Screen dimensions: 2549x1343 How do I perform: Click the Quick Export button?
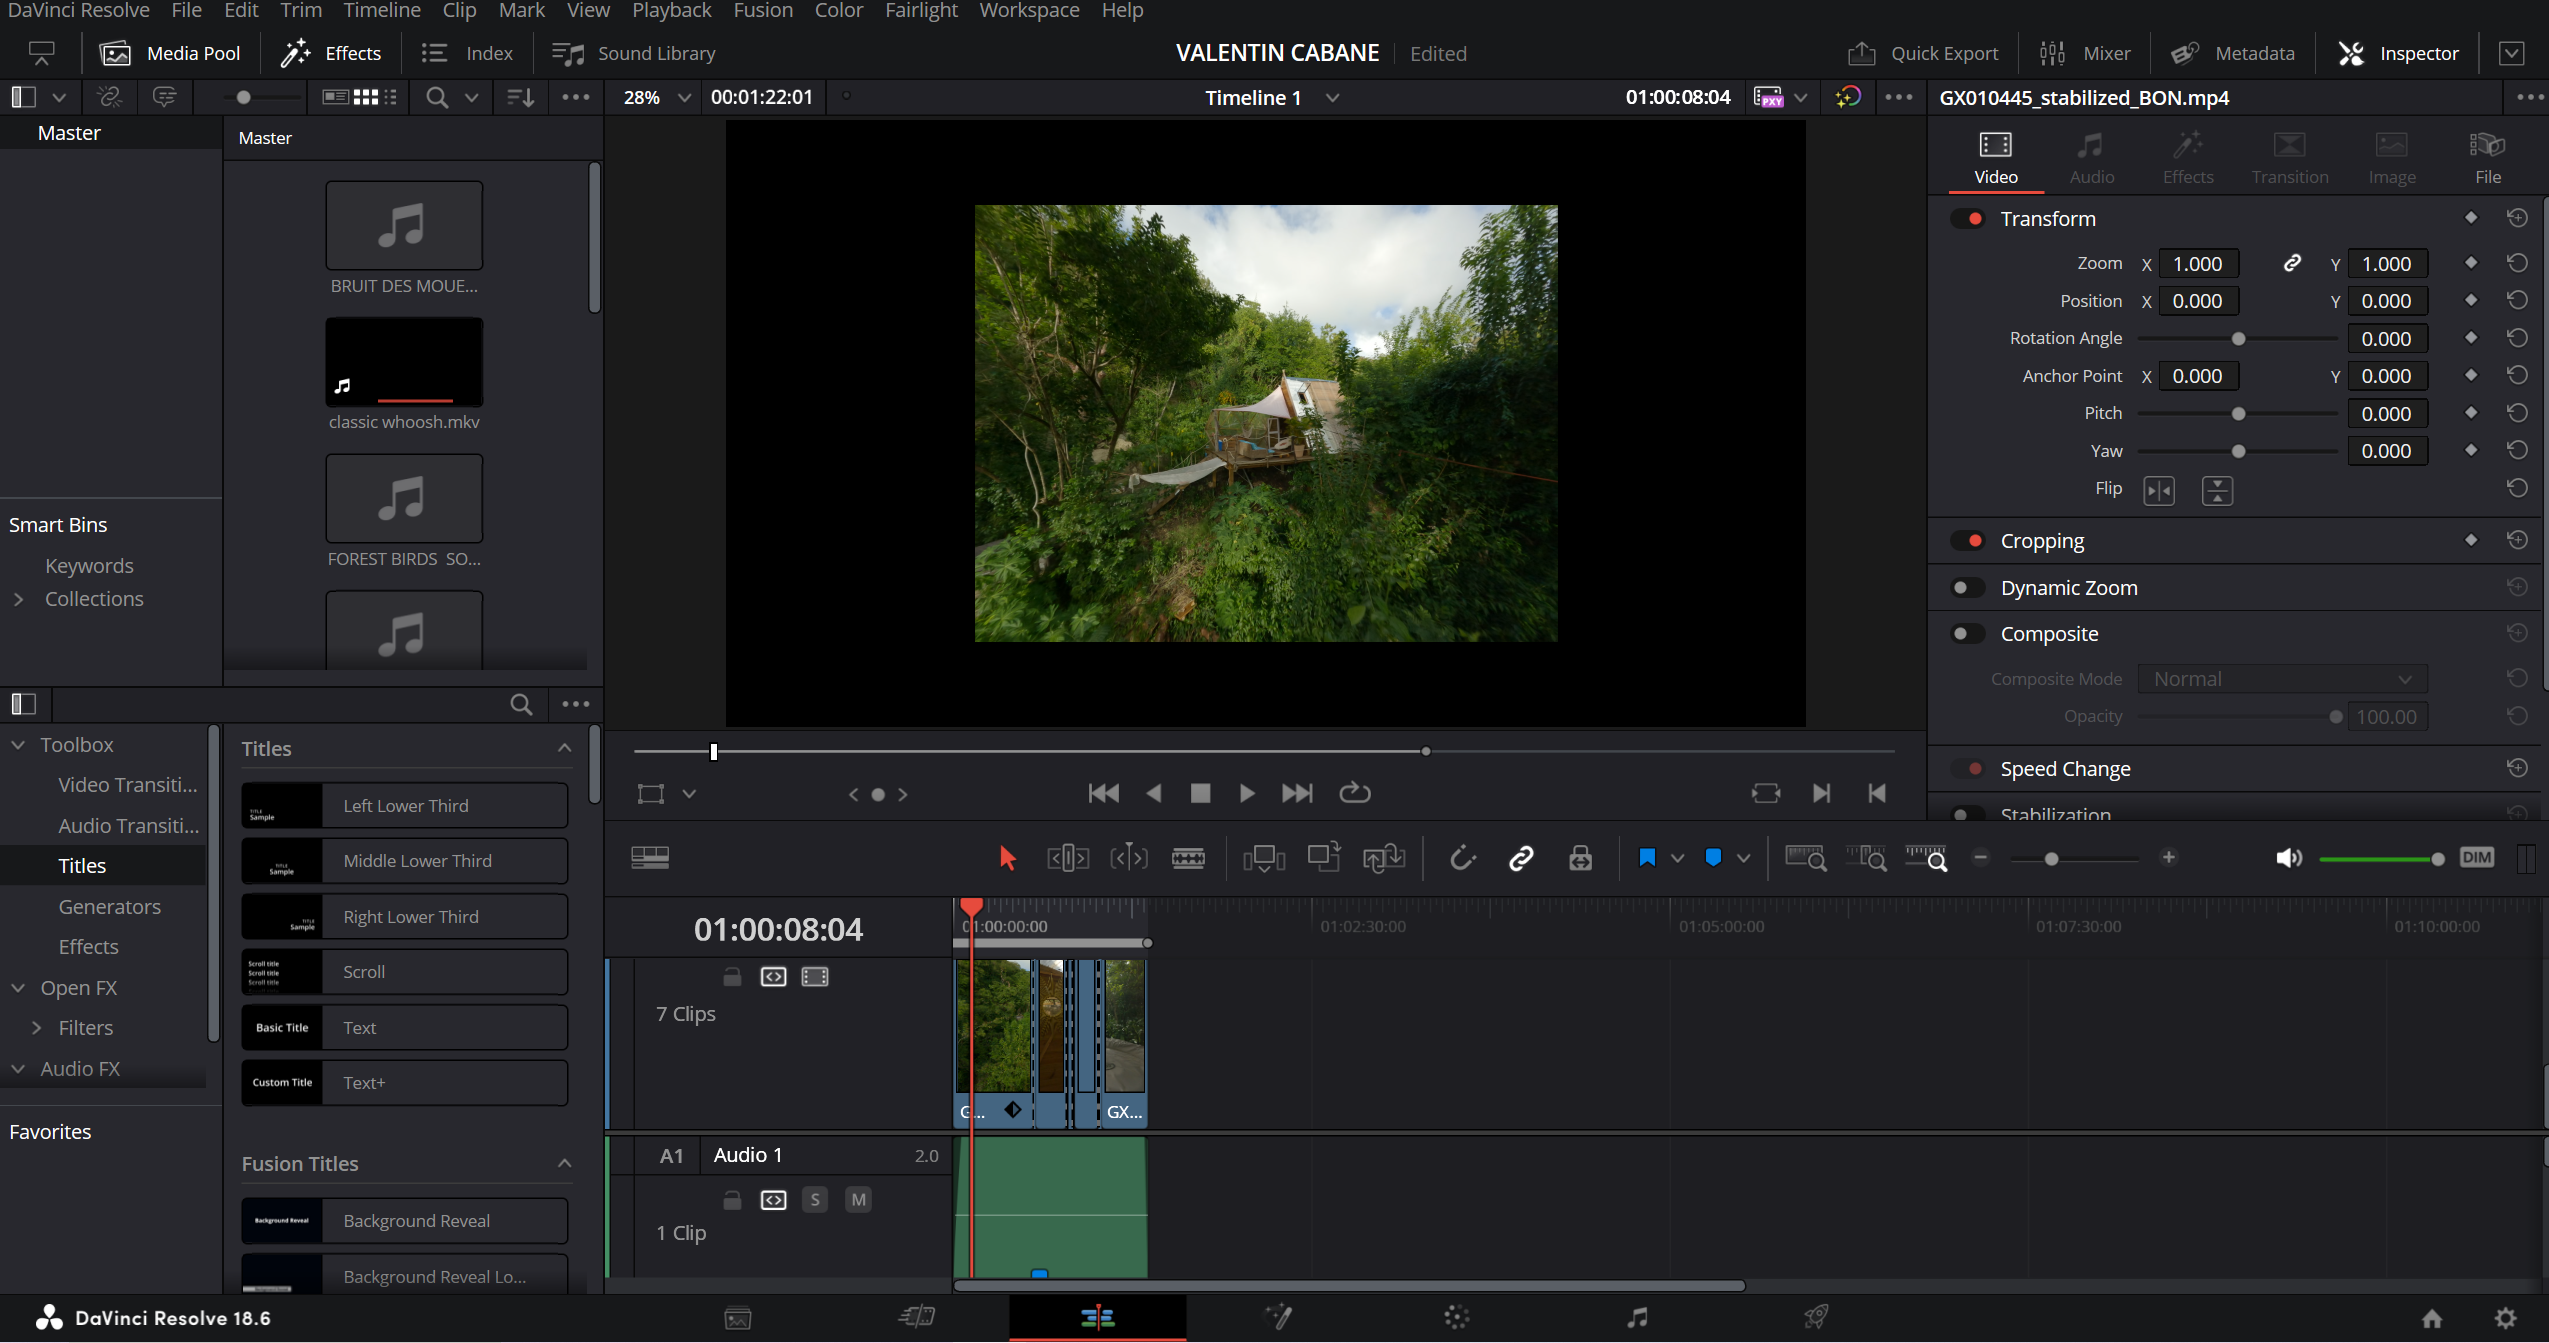(x=1922, y=53)
